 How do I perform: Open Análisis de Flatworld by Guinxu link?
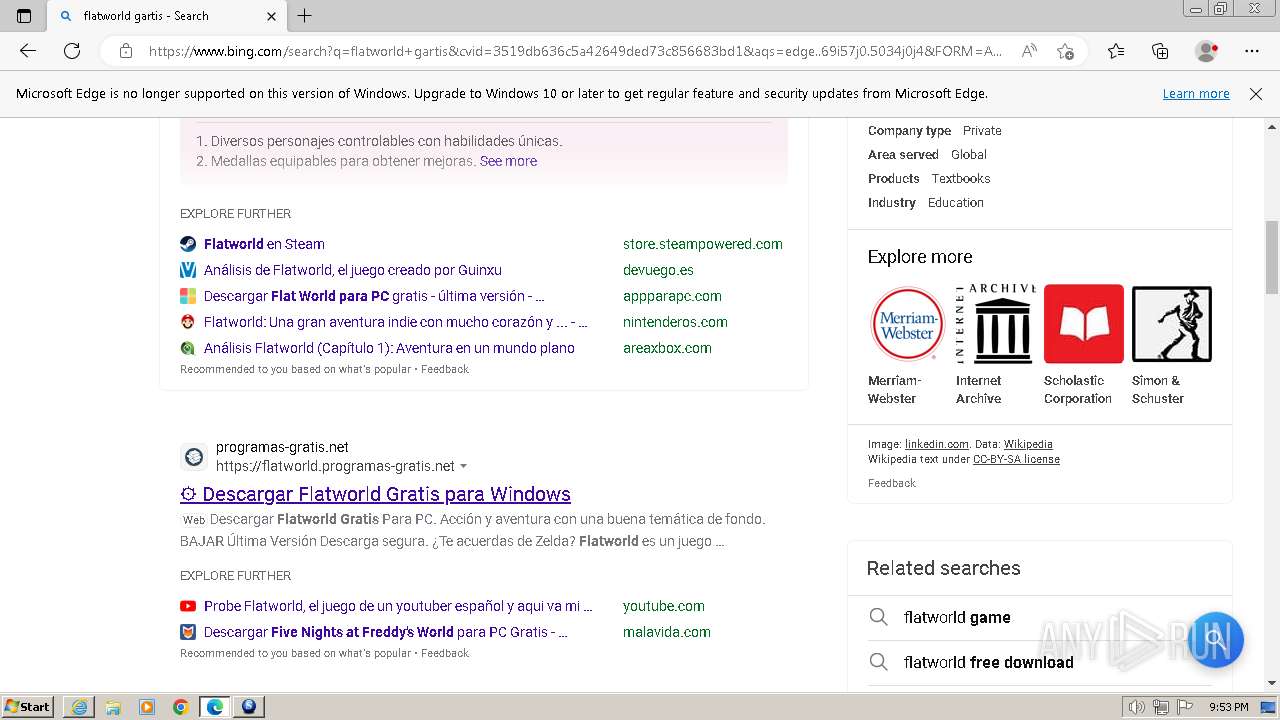(353, 270)
